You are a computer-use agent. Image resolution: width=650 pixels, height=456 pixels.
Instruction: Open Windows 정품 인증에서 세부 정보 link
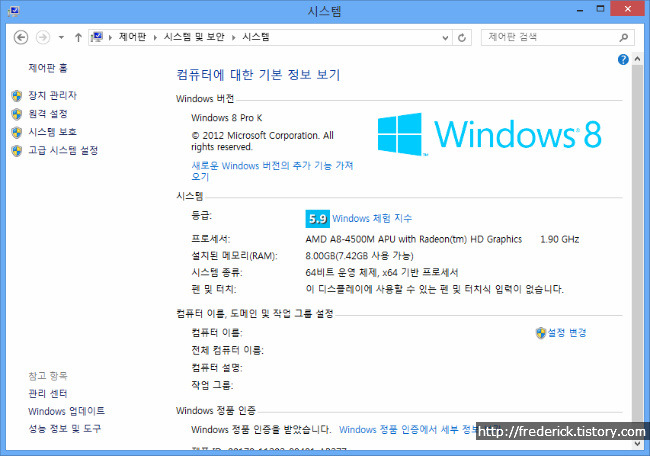[x=408, y=429]
